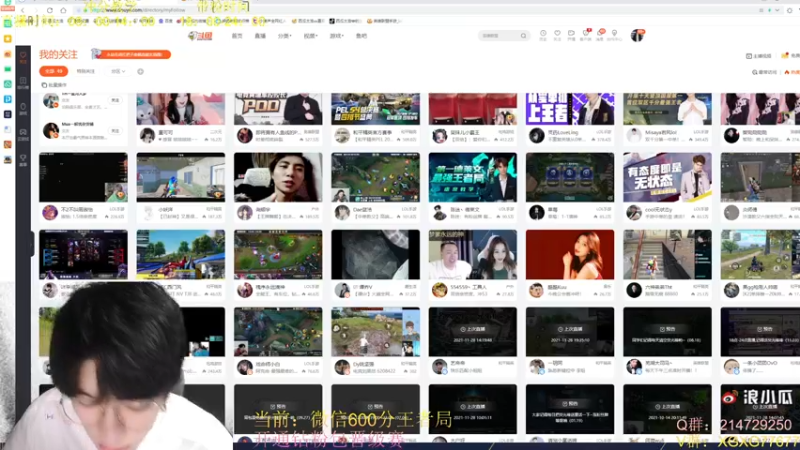Open the 最强王者局 stream thumbnail

(x=472, y=177)
